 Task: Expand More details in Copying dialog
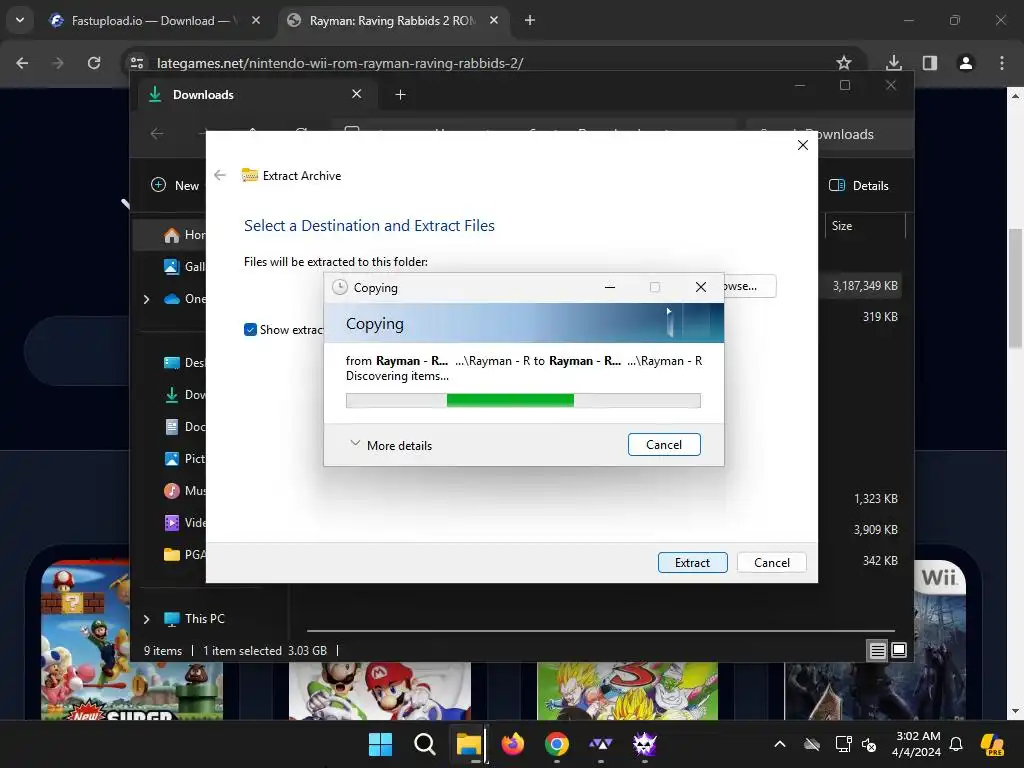point(391,445)
